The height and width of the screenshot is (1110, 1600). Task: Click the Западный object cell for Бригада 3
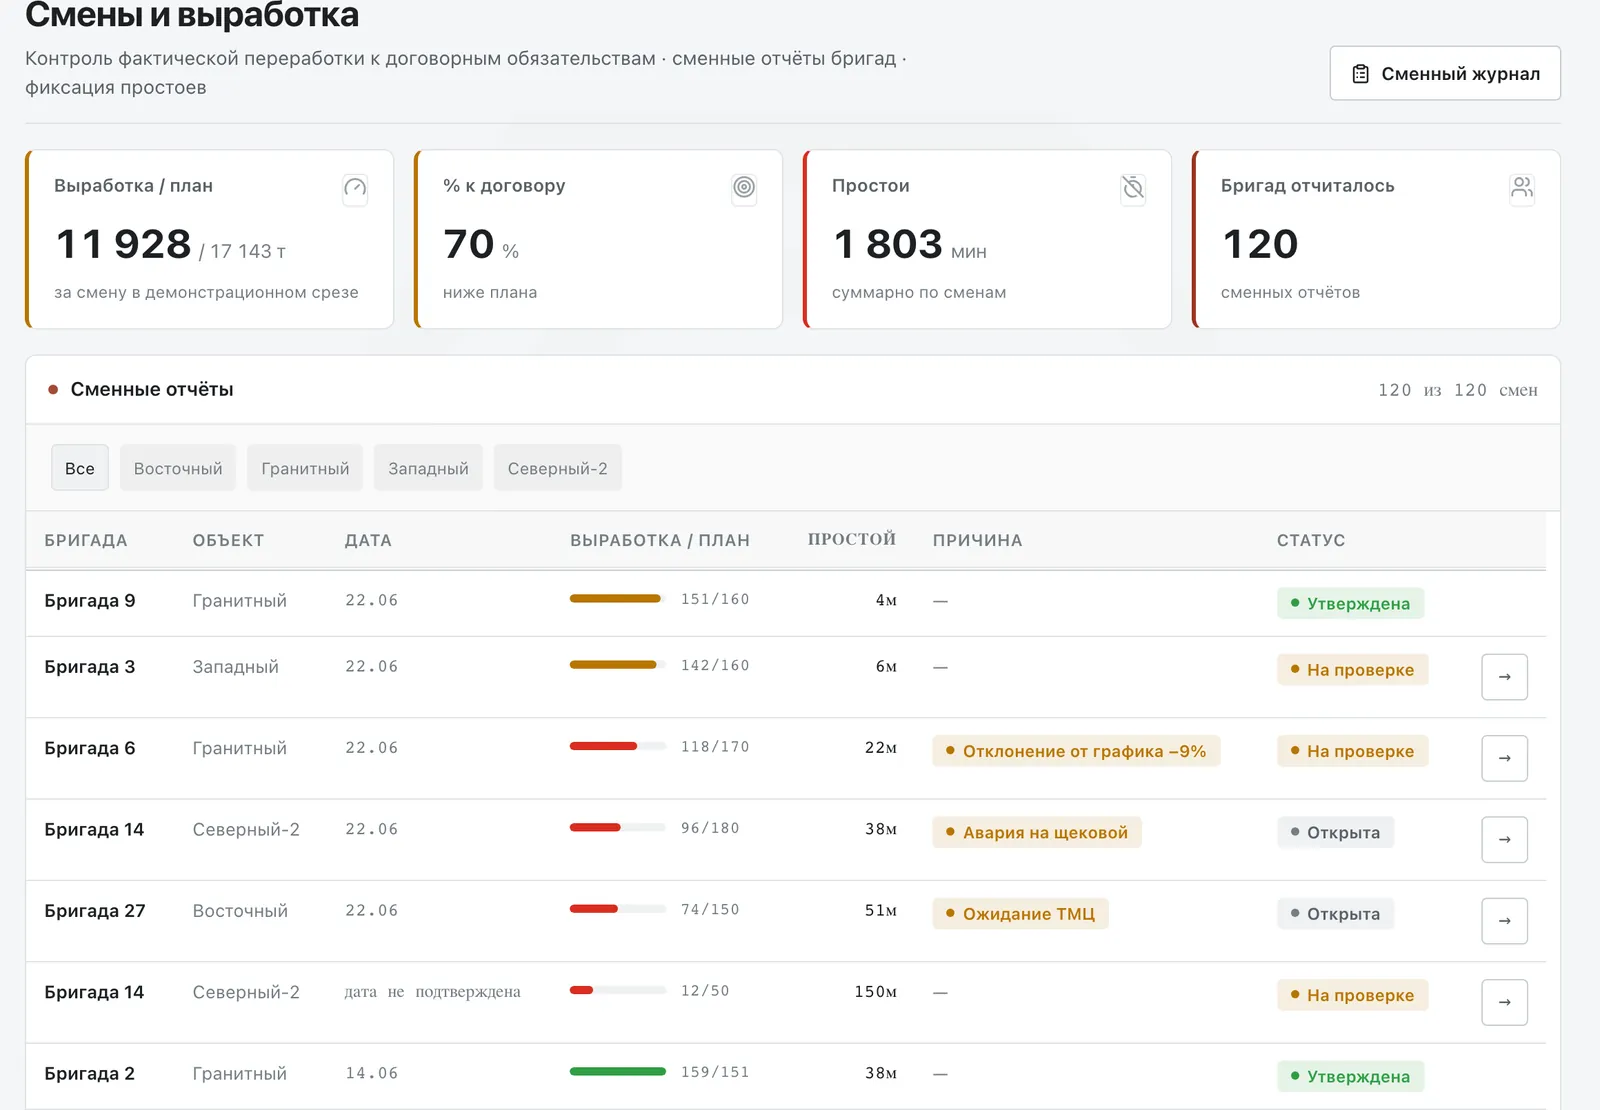coord(235,666)
